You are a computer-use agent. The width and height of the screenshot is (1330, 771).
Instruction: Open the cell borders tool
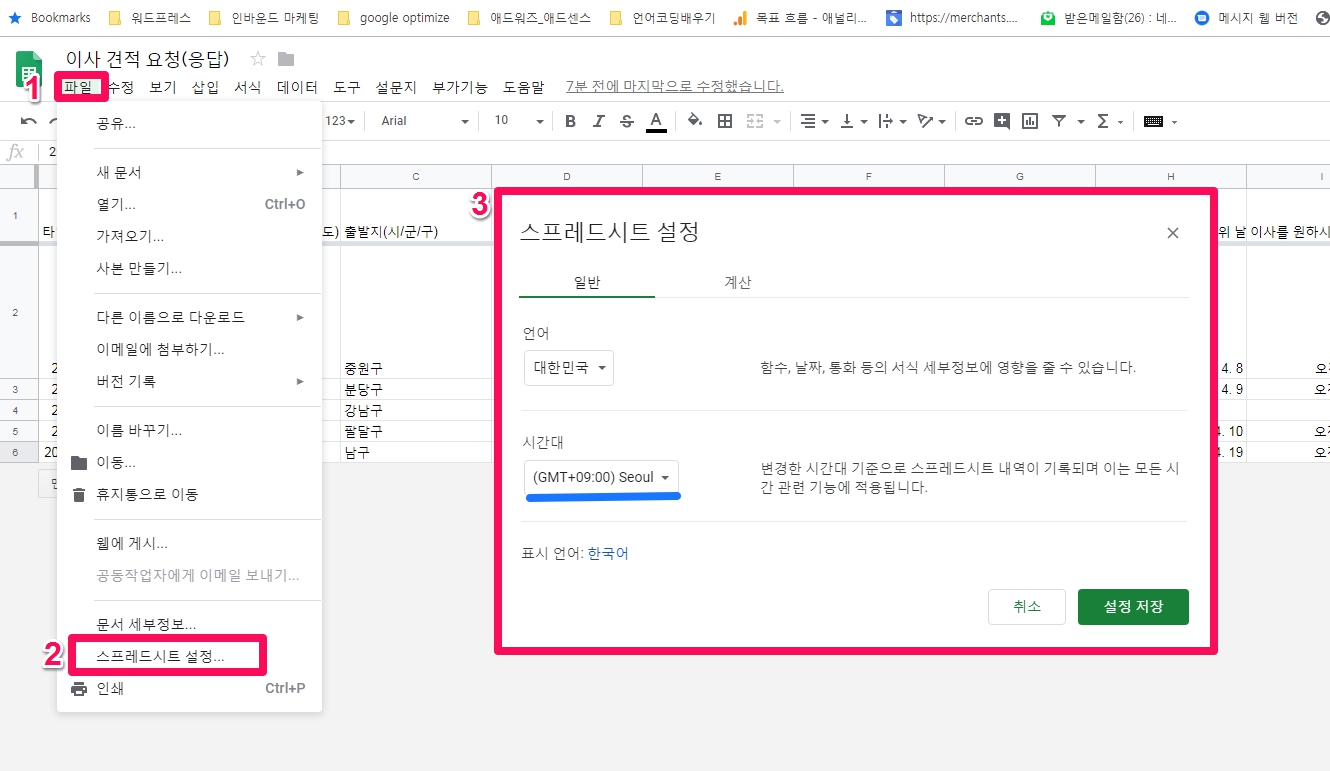pos(725,121)
